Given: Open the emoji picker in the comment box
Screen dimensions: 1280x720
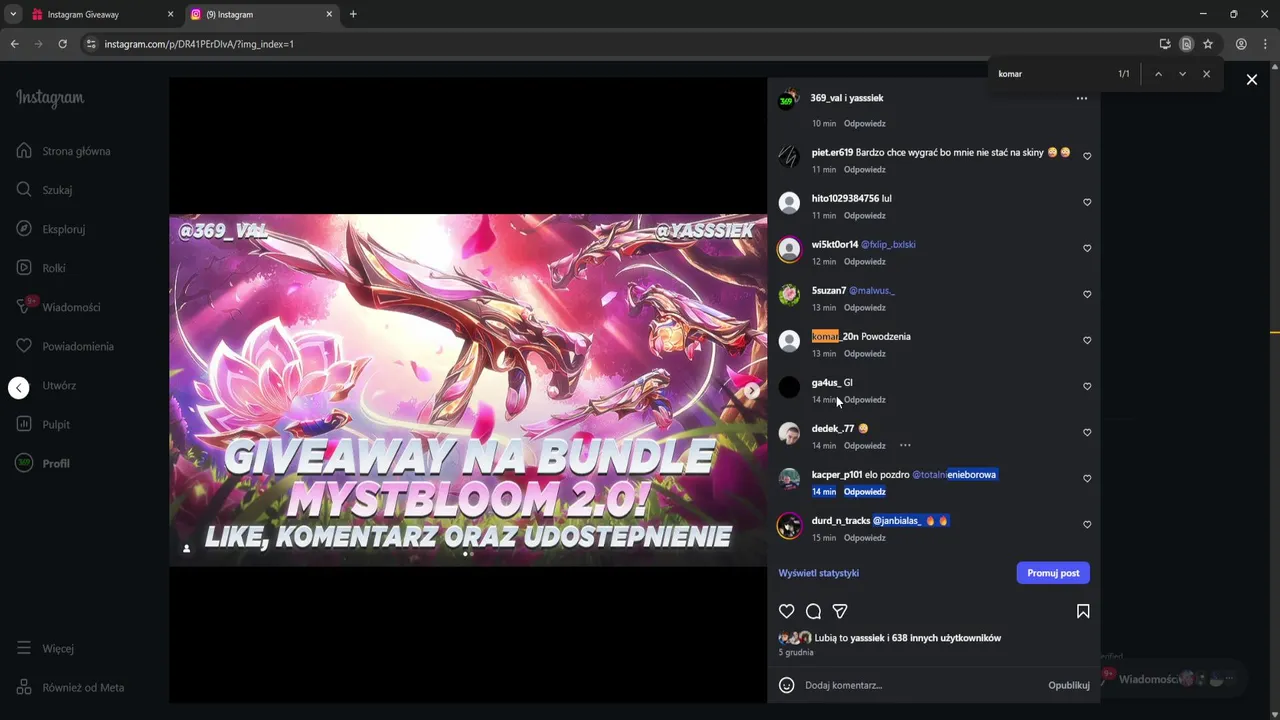Looking at the screenshot, I should click(787, 685).
